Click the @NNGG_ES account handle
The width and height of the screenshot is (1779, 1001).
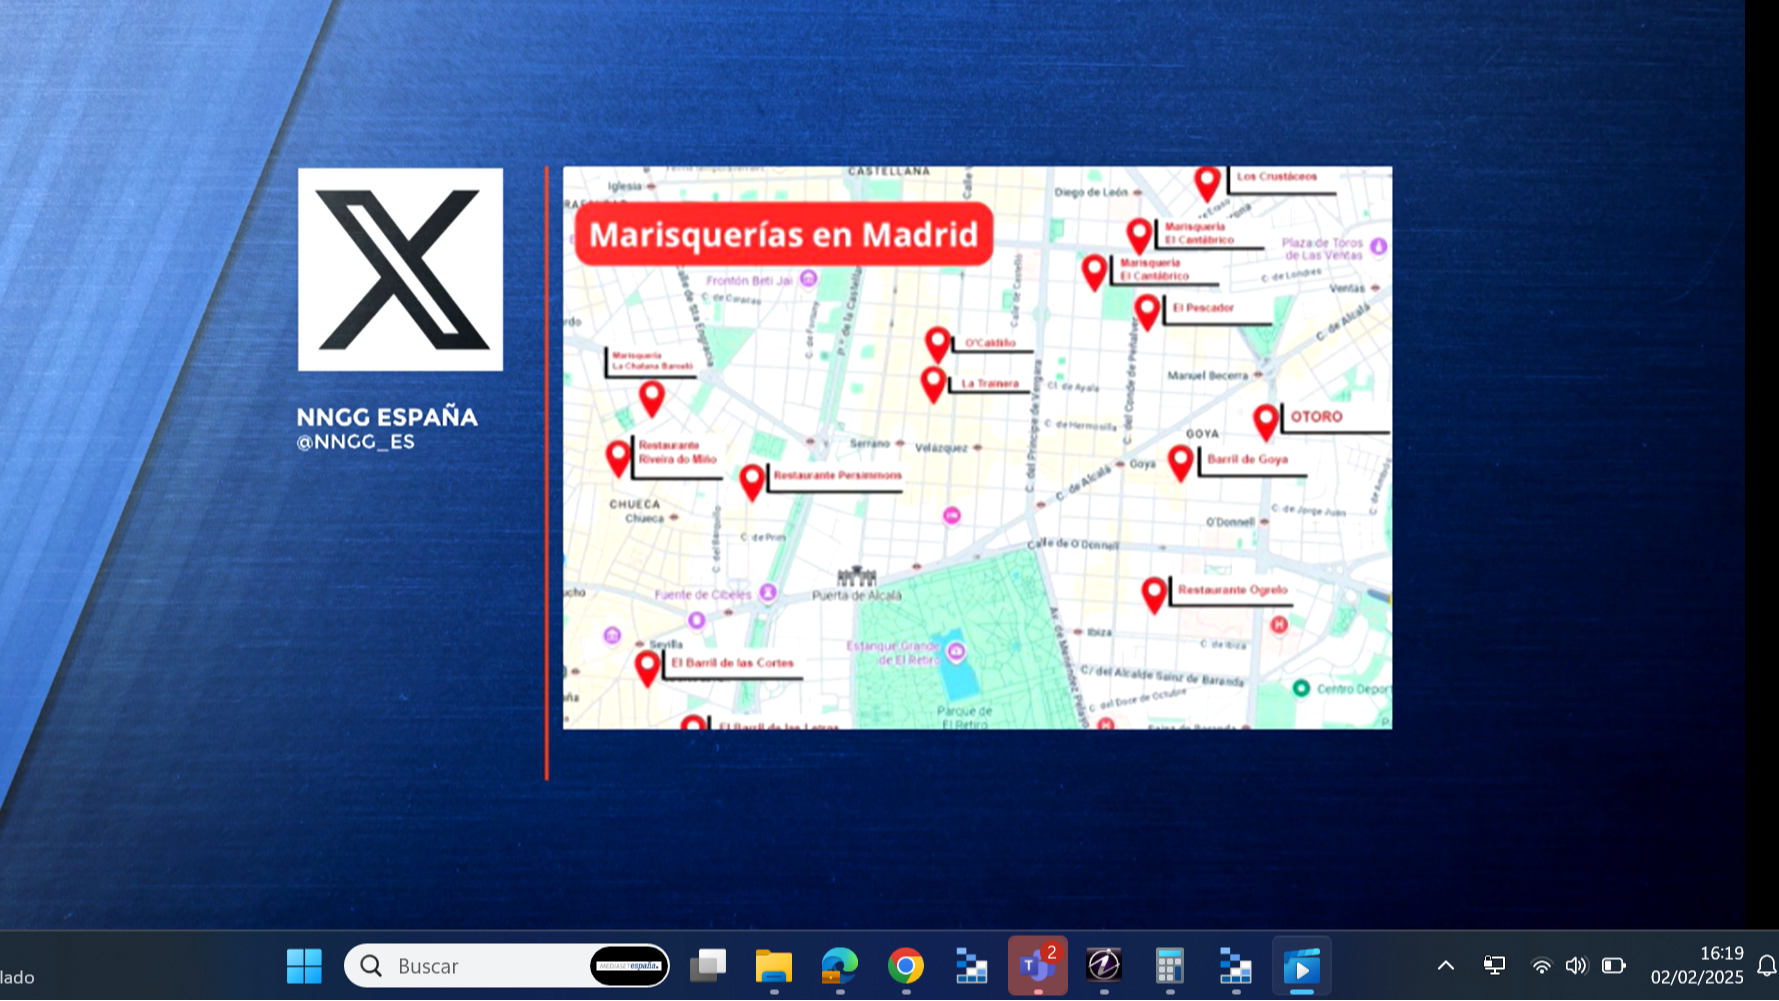[355, 442]
